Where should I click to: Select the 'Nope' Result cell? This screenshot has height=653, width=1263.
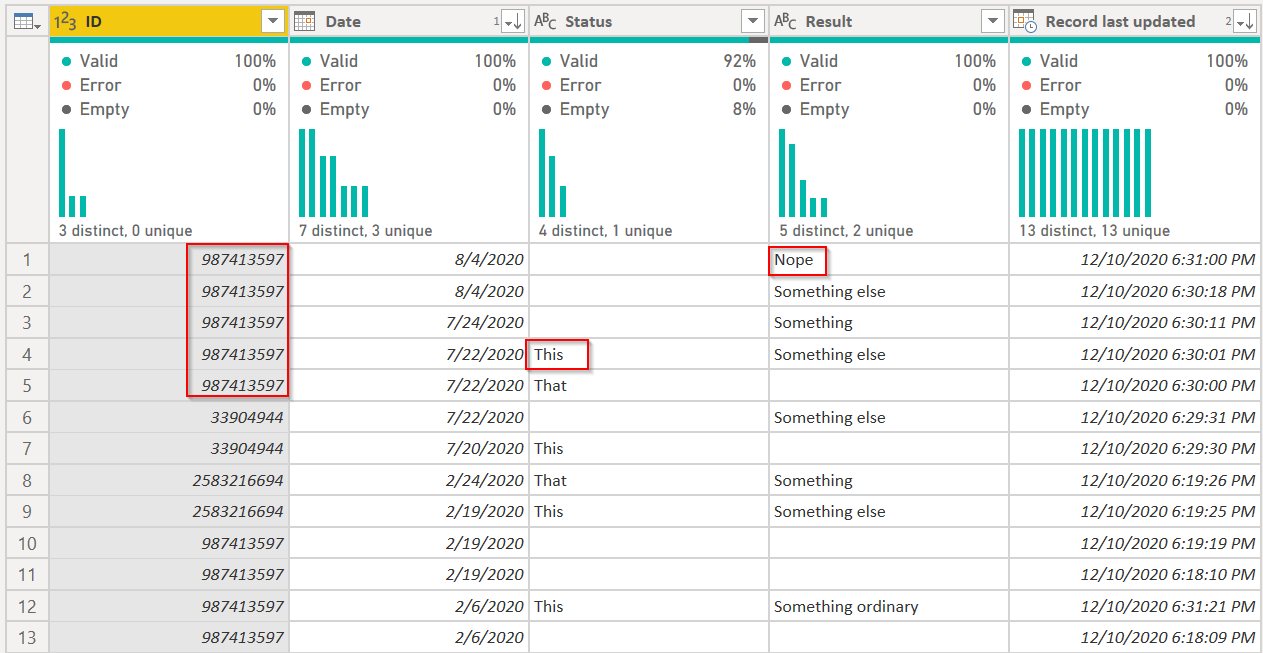pyautogui.click(x=889, y=260)
